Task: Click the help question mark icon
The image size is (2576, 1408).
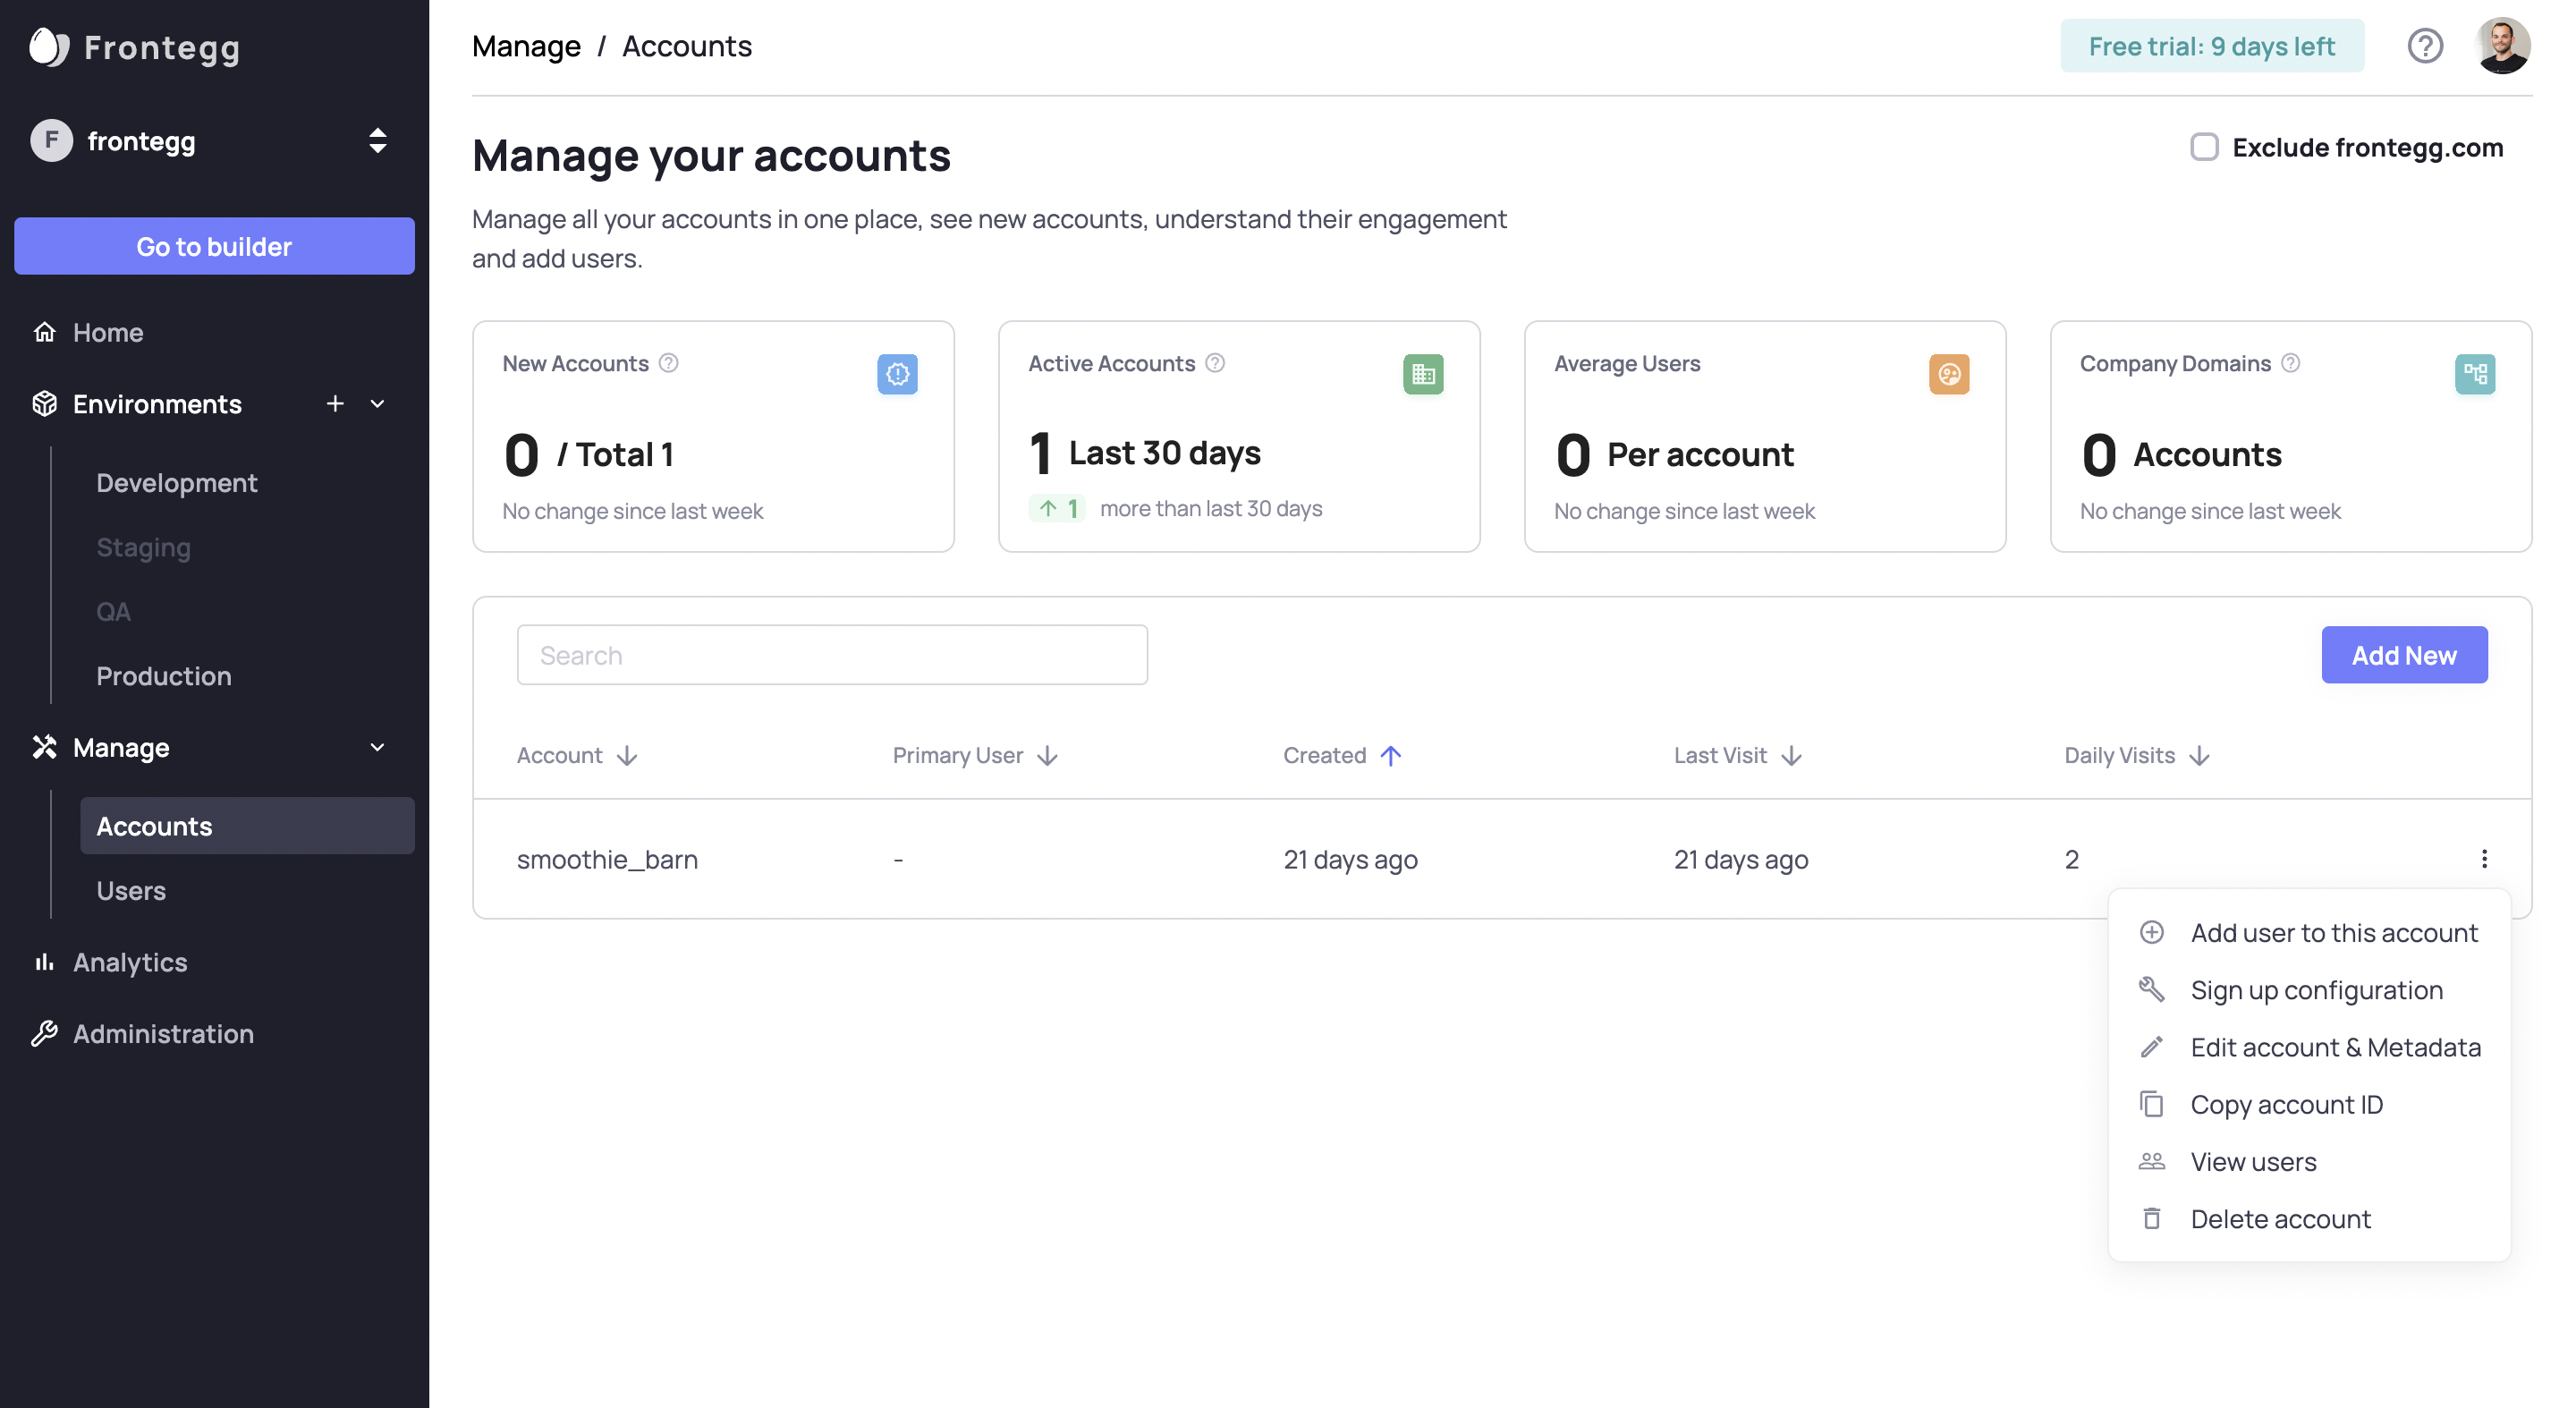Action: pyautogui.click(x=2425, y=46)
